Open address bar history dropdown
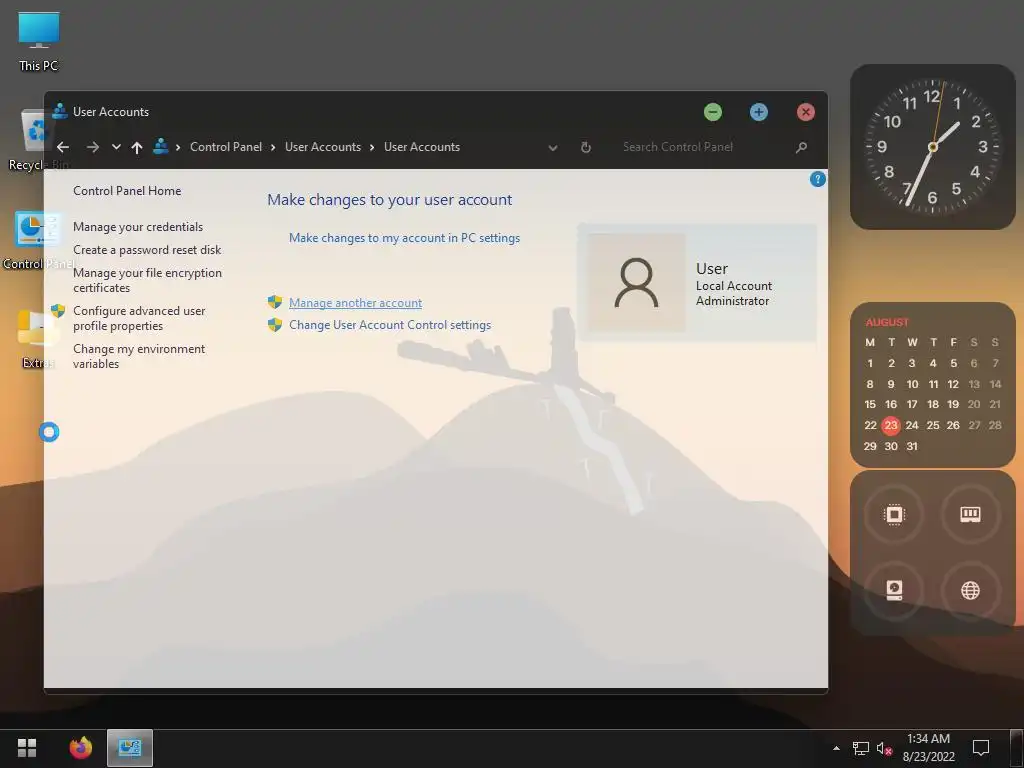 (x=552, y=148)
